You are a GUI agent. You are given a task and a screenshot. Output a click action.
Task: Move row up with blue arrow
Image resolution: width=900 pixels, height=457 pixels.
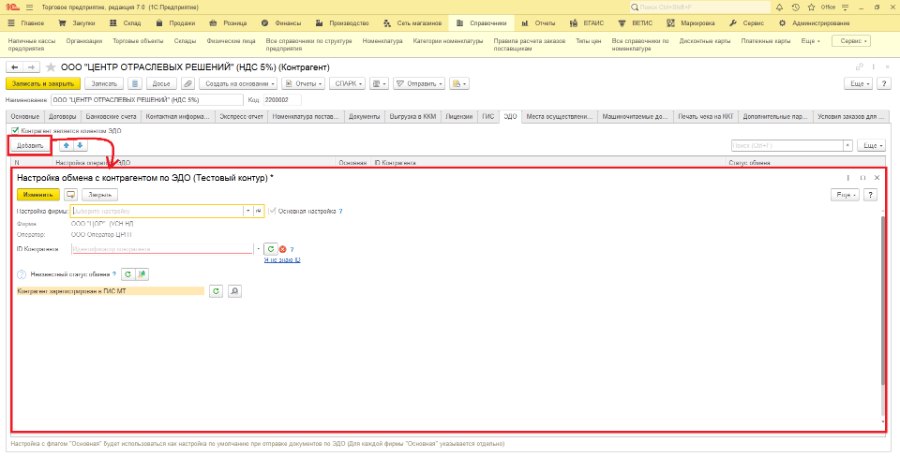tap(67, 146)
